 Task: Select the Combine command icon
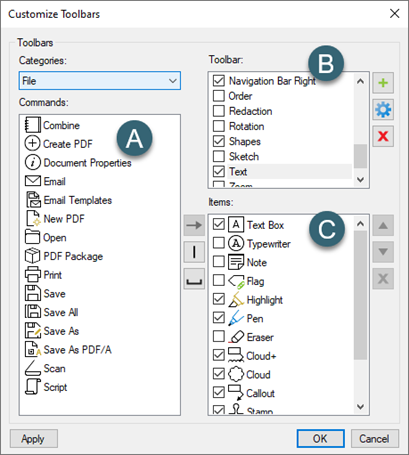pyautogui.click(x=33, y=125)
